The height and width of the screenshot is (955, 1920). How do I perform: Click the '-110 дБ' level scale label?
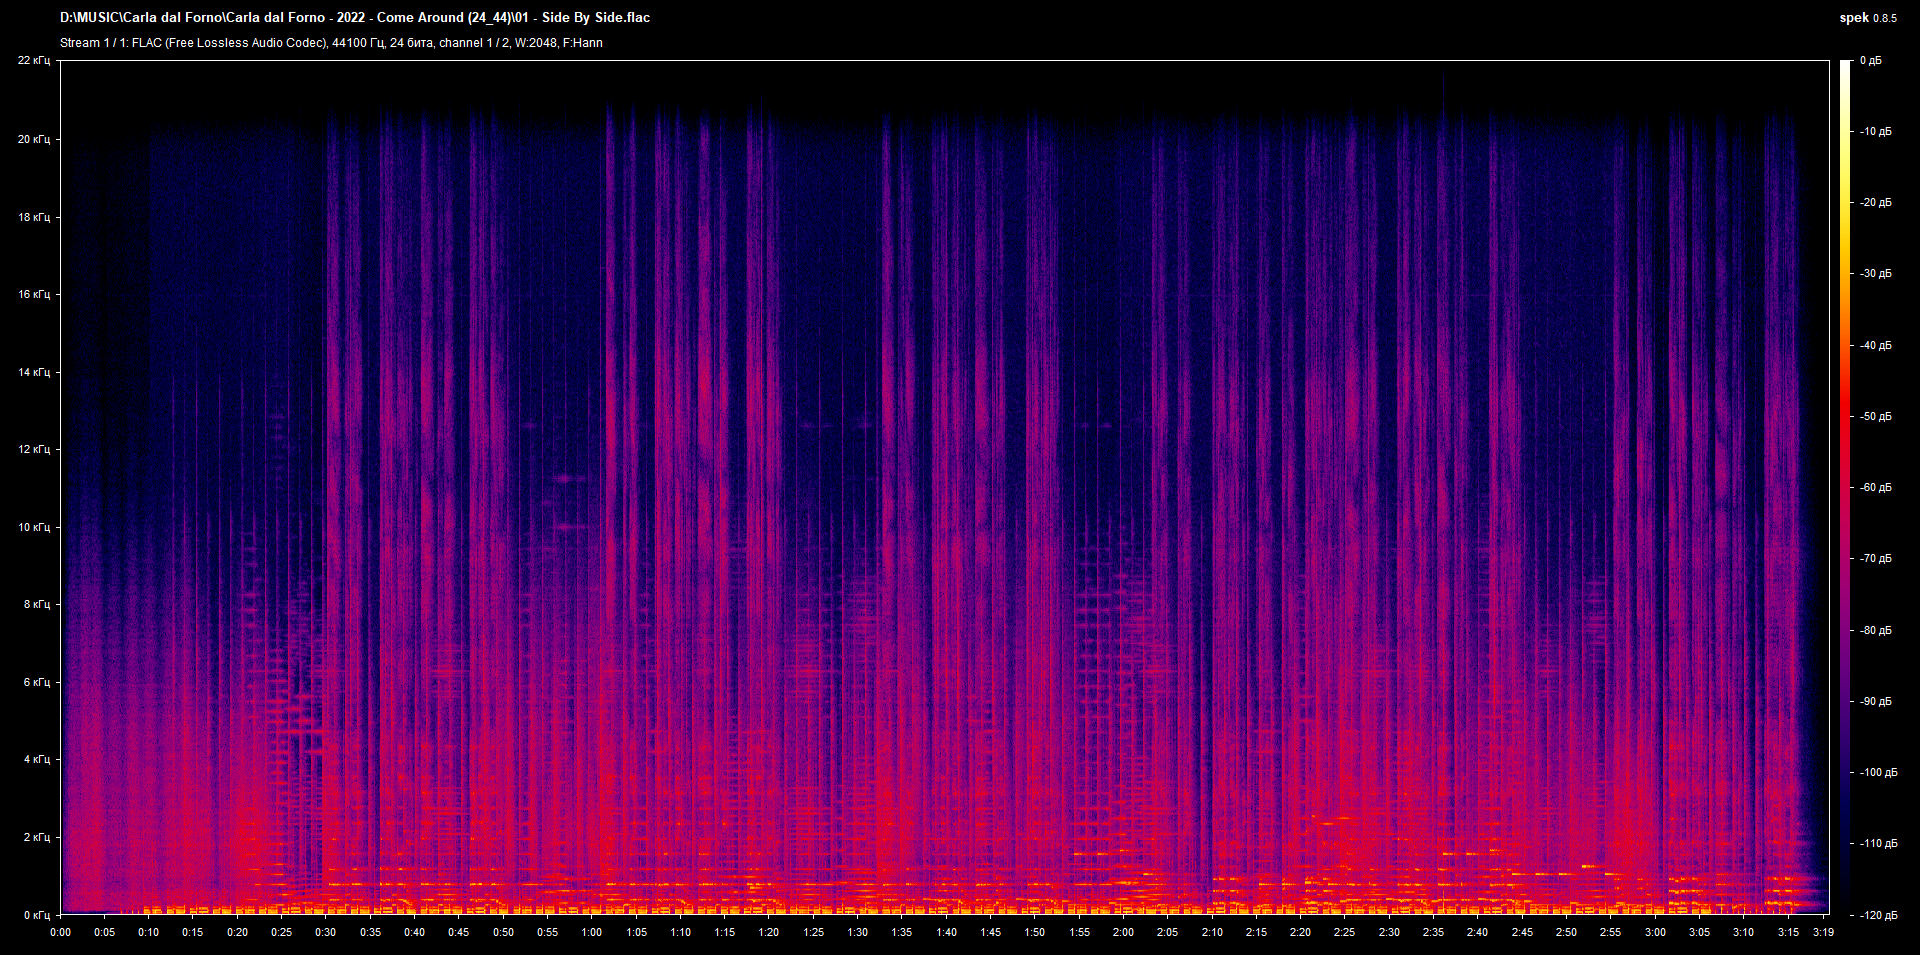click(1878, 844)
